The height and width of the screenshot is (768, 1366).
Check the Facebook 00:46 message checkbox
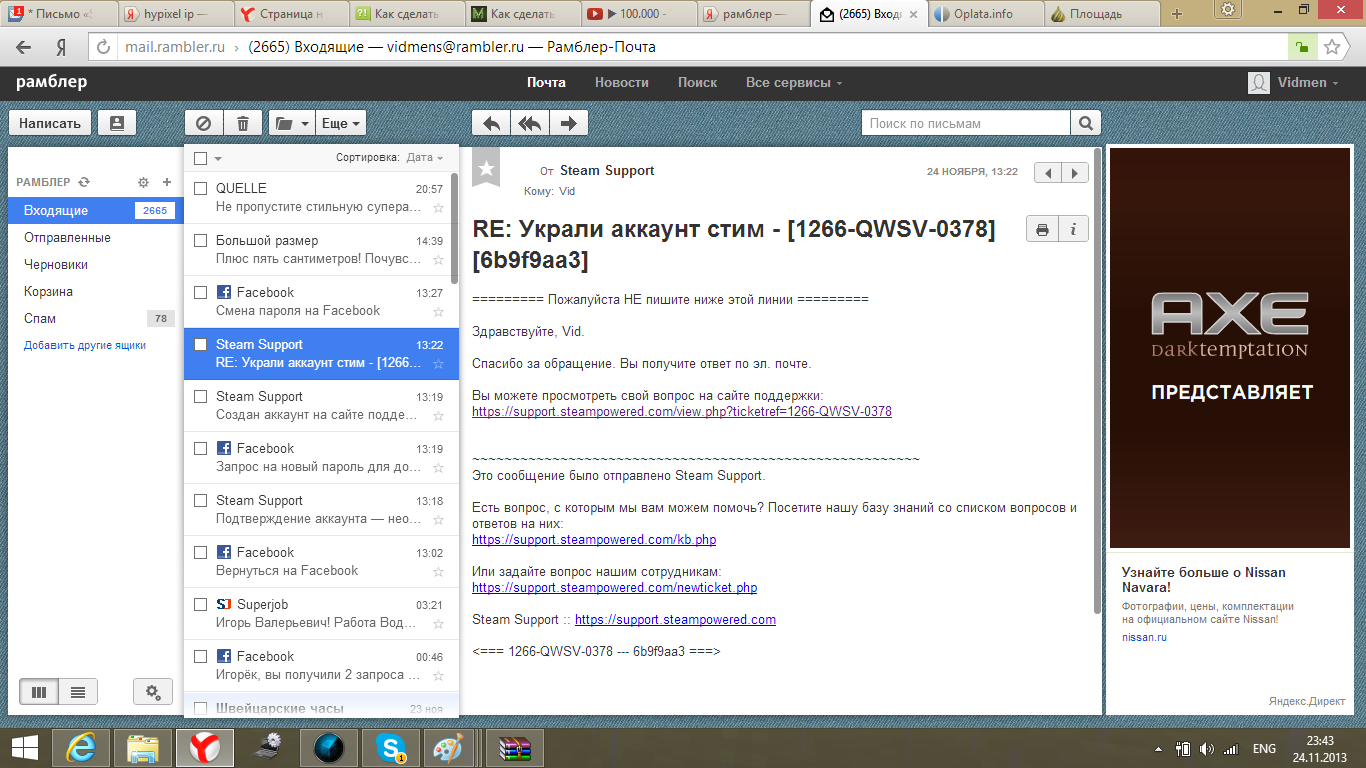pos(200,656)
